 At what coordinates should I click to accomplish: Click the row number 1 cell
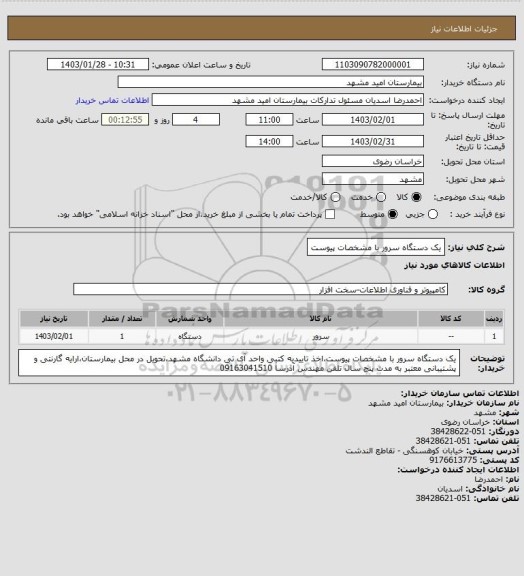click(494, 336)
